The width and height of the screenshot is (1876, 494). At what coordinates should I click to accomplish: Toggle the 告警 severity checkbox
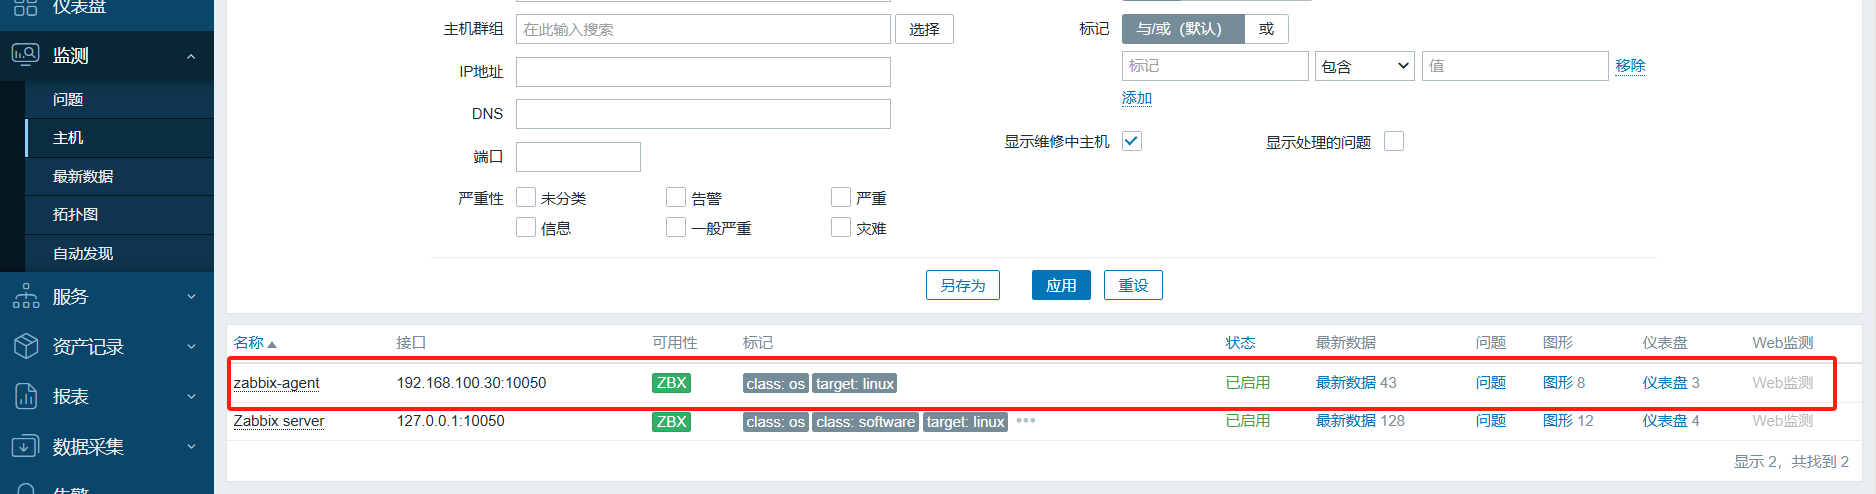[x=676, y=197]
